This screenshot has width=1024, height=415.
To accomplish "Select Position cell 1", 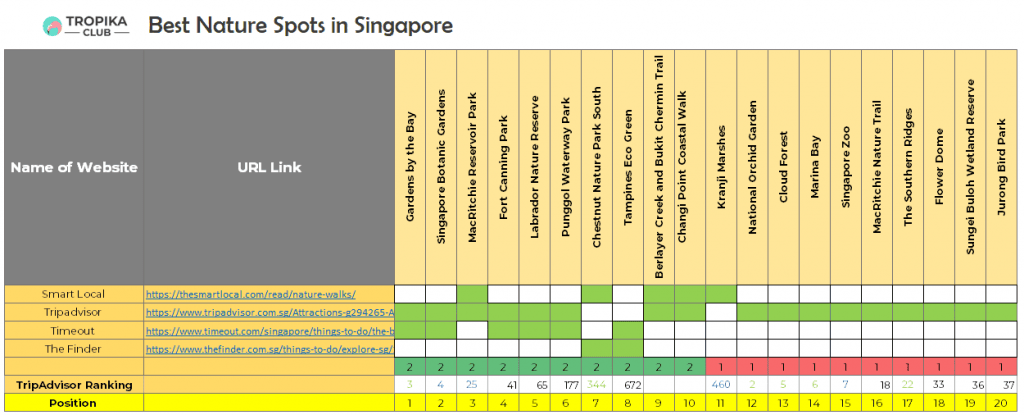I will [410, 403].
